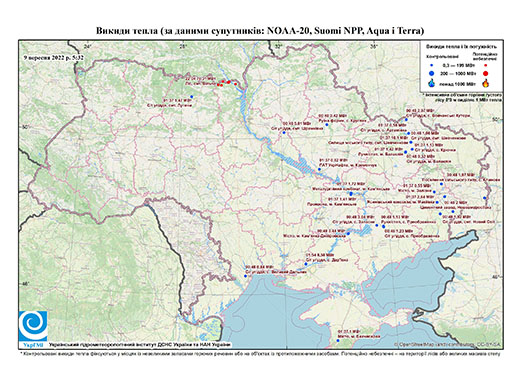Screen dimensions: 520x368
Task: Select the large red circle legend symbol
Action: (486, 73)
